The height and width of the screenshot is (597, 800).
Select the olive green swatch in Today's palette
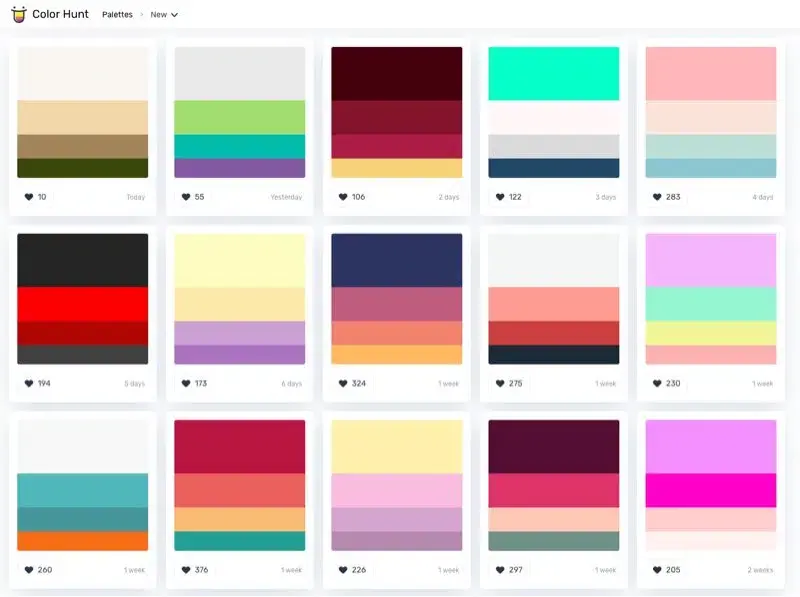(83, 168)
